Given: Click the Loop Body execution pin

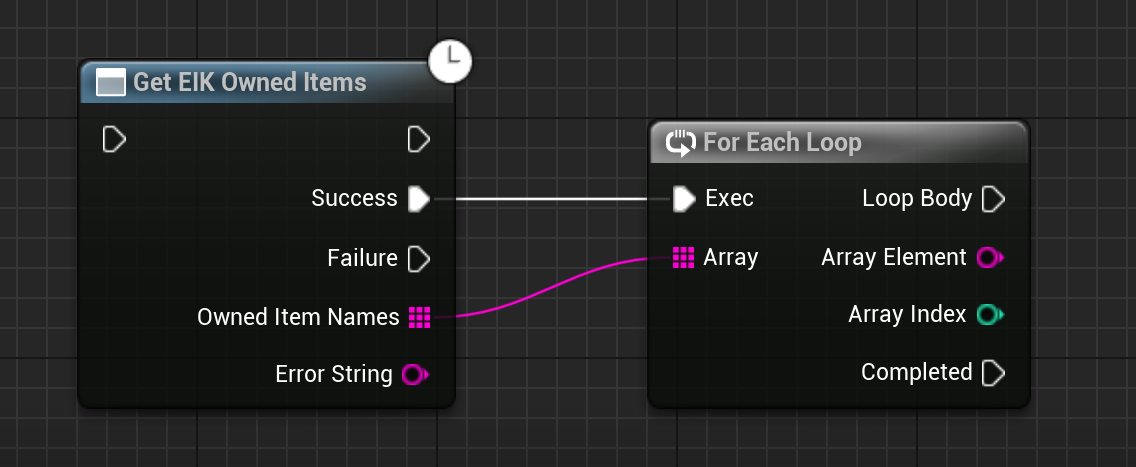Looking at the screenshot, I should (993, 199).
